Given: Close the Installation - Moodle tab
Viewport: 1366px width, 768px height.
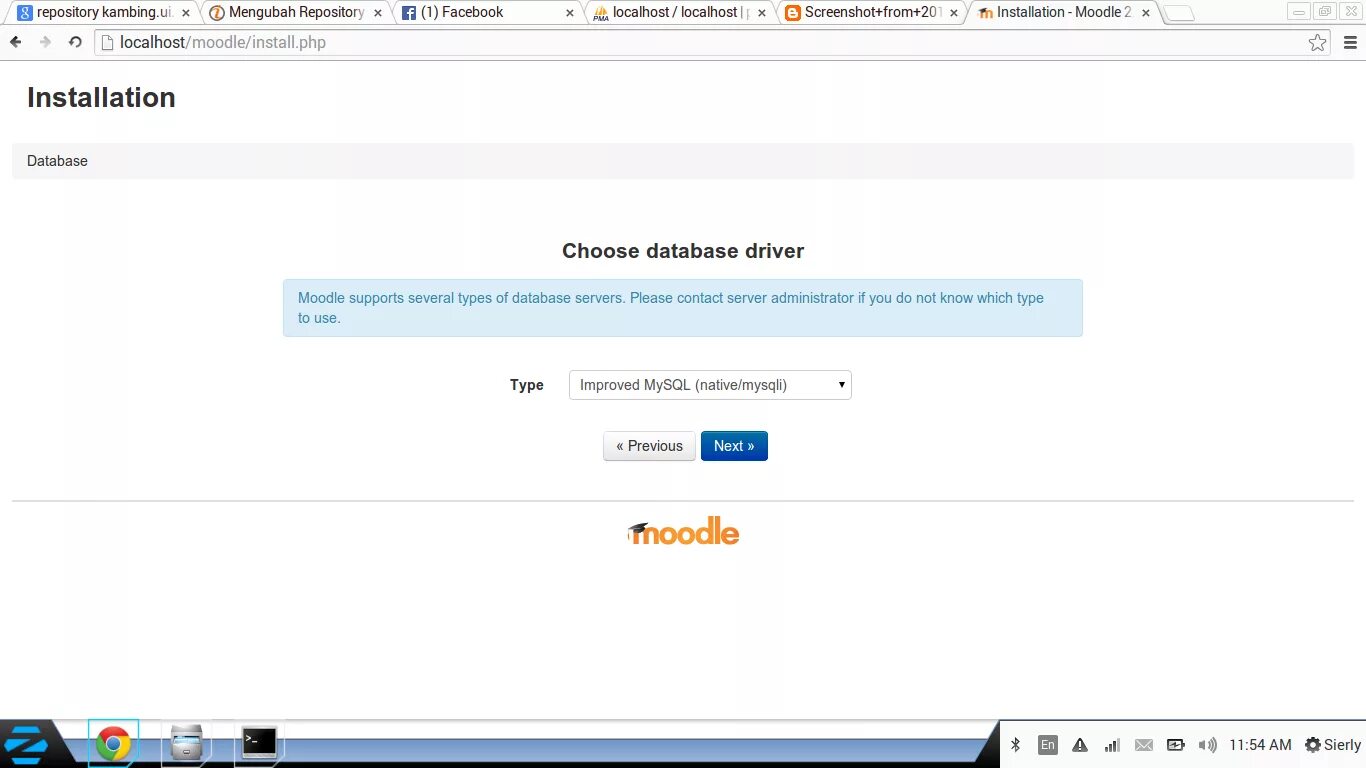Looking at the screenshot, I should 1144,13.
